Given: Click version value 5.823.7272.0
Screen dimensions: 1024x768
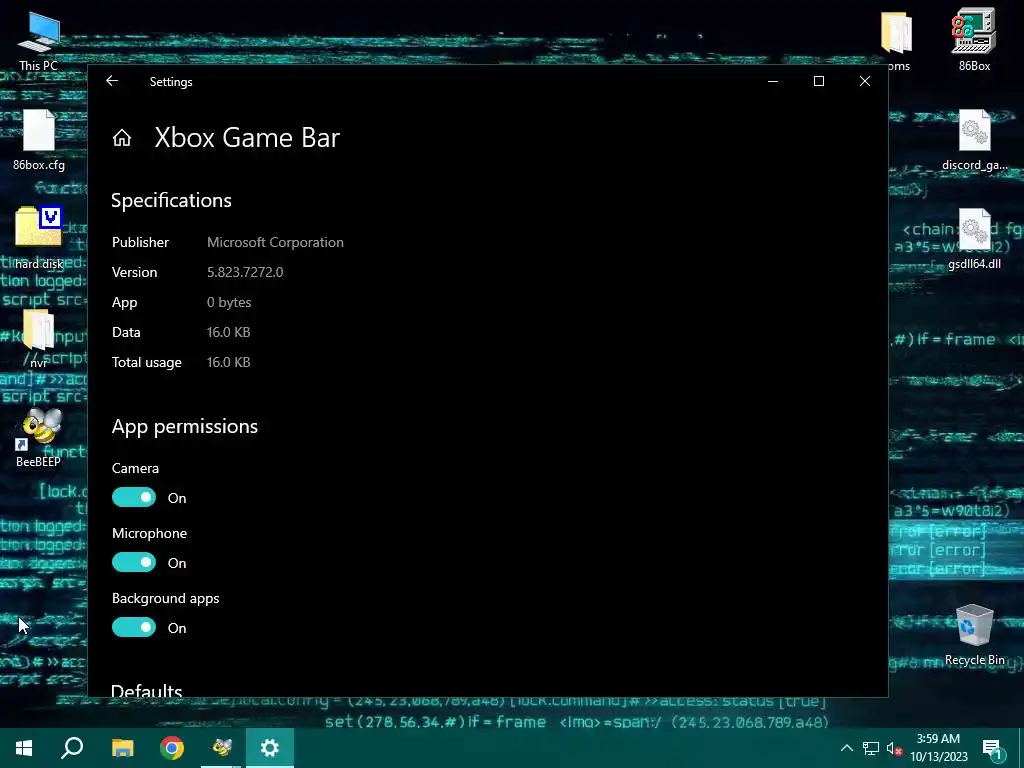Looking at the screenshot, I should click(245, 272).
